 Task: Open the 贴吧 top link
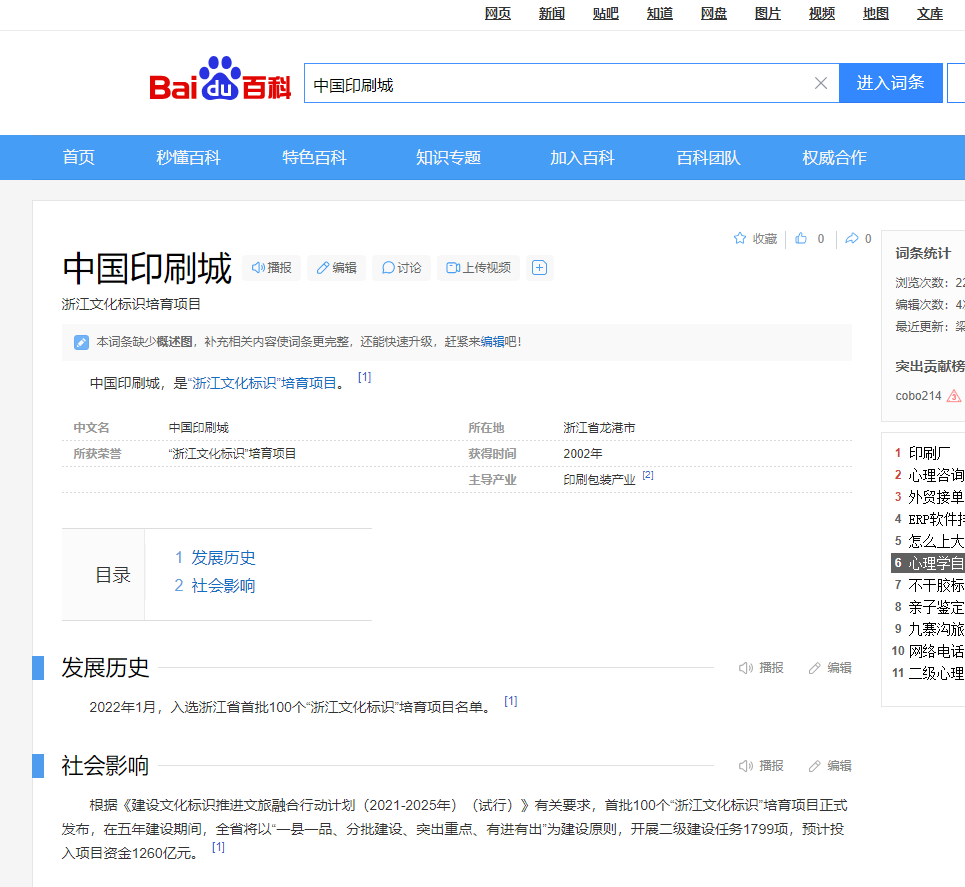[606, 14]
